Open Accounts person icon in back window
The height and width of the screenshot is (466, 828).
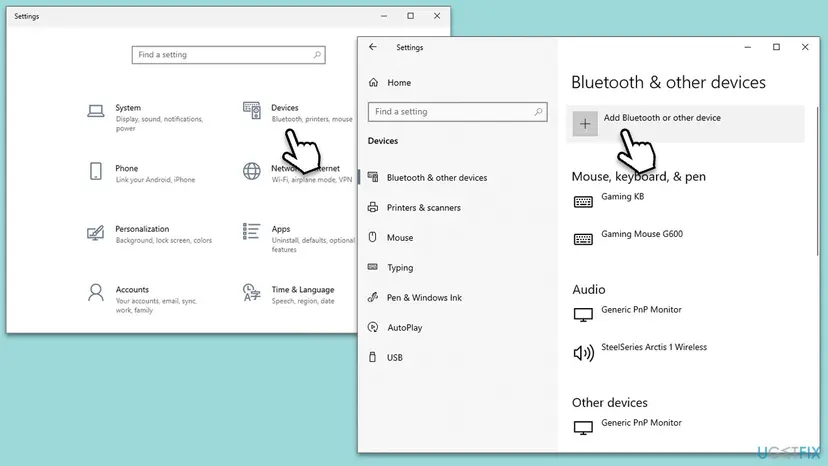coord(96,292)
